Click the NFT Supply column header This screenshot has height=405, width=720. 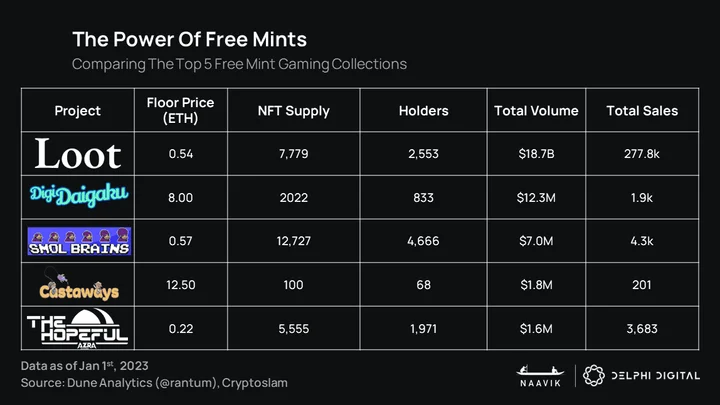pyautogui.click(x=294, y=111)
